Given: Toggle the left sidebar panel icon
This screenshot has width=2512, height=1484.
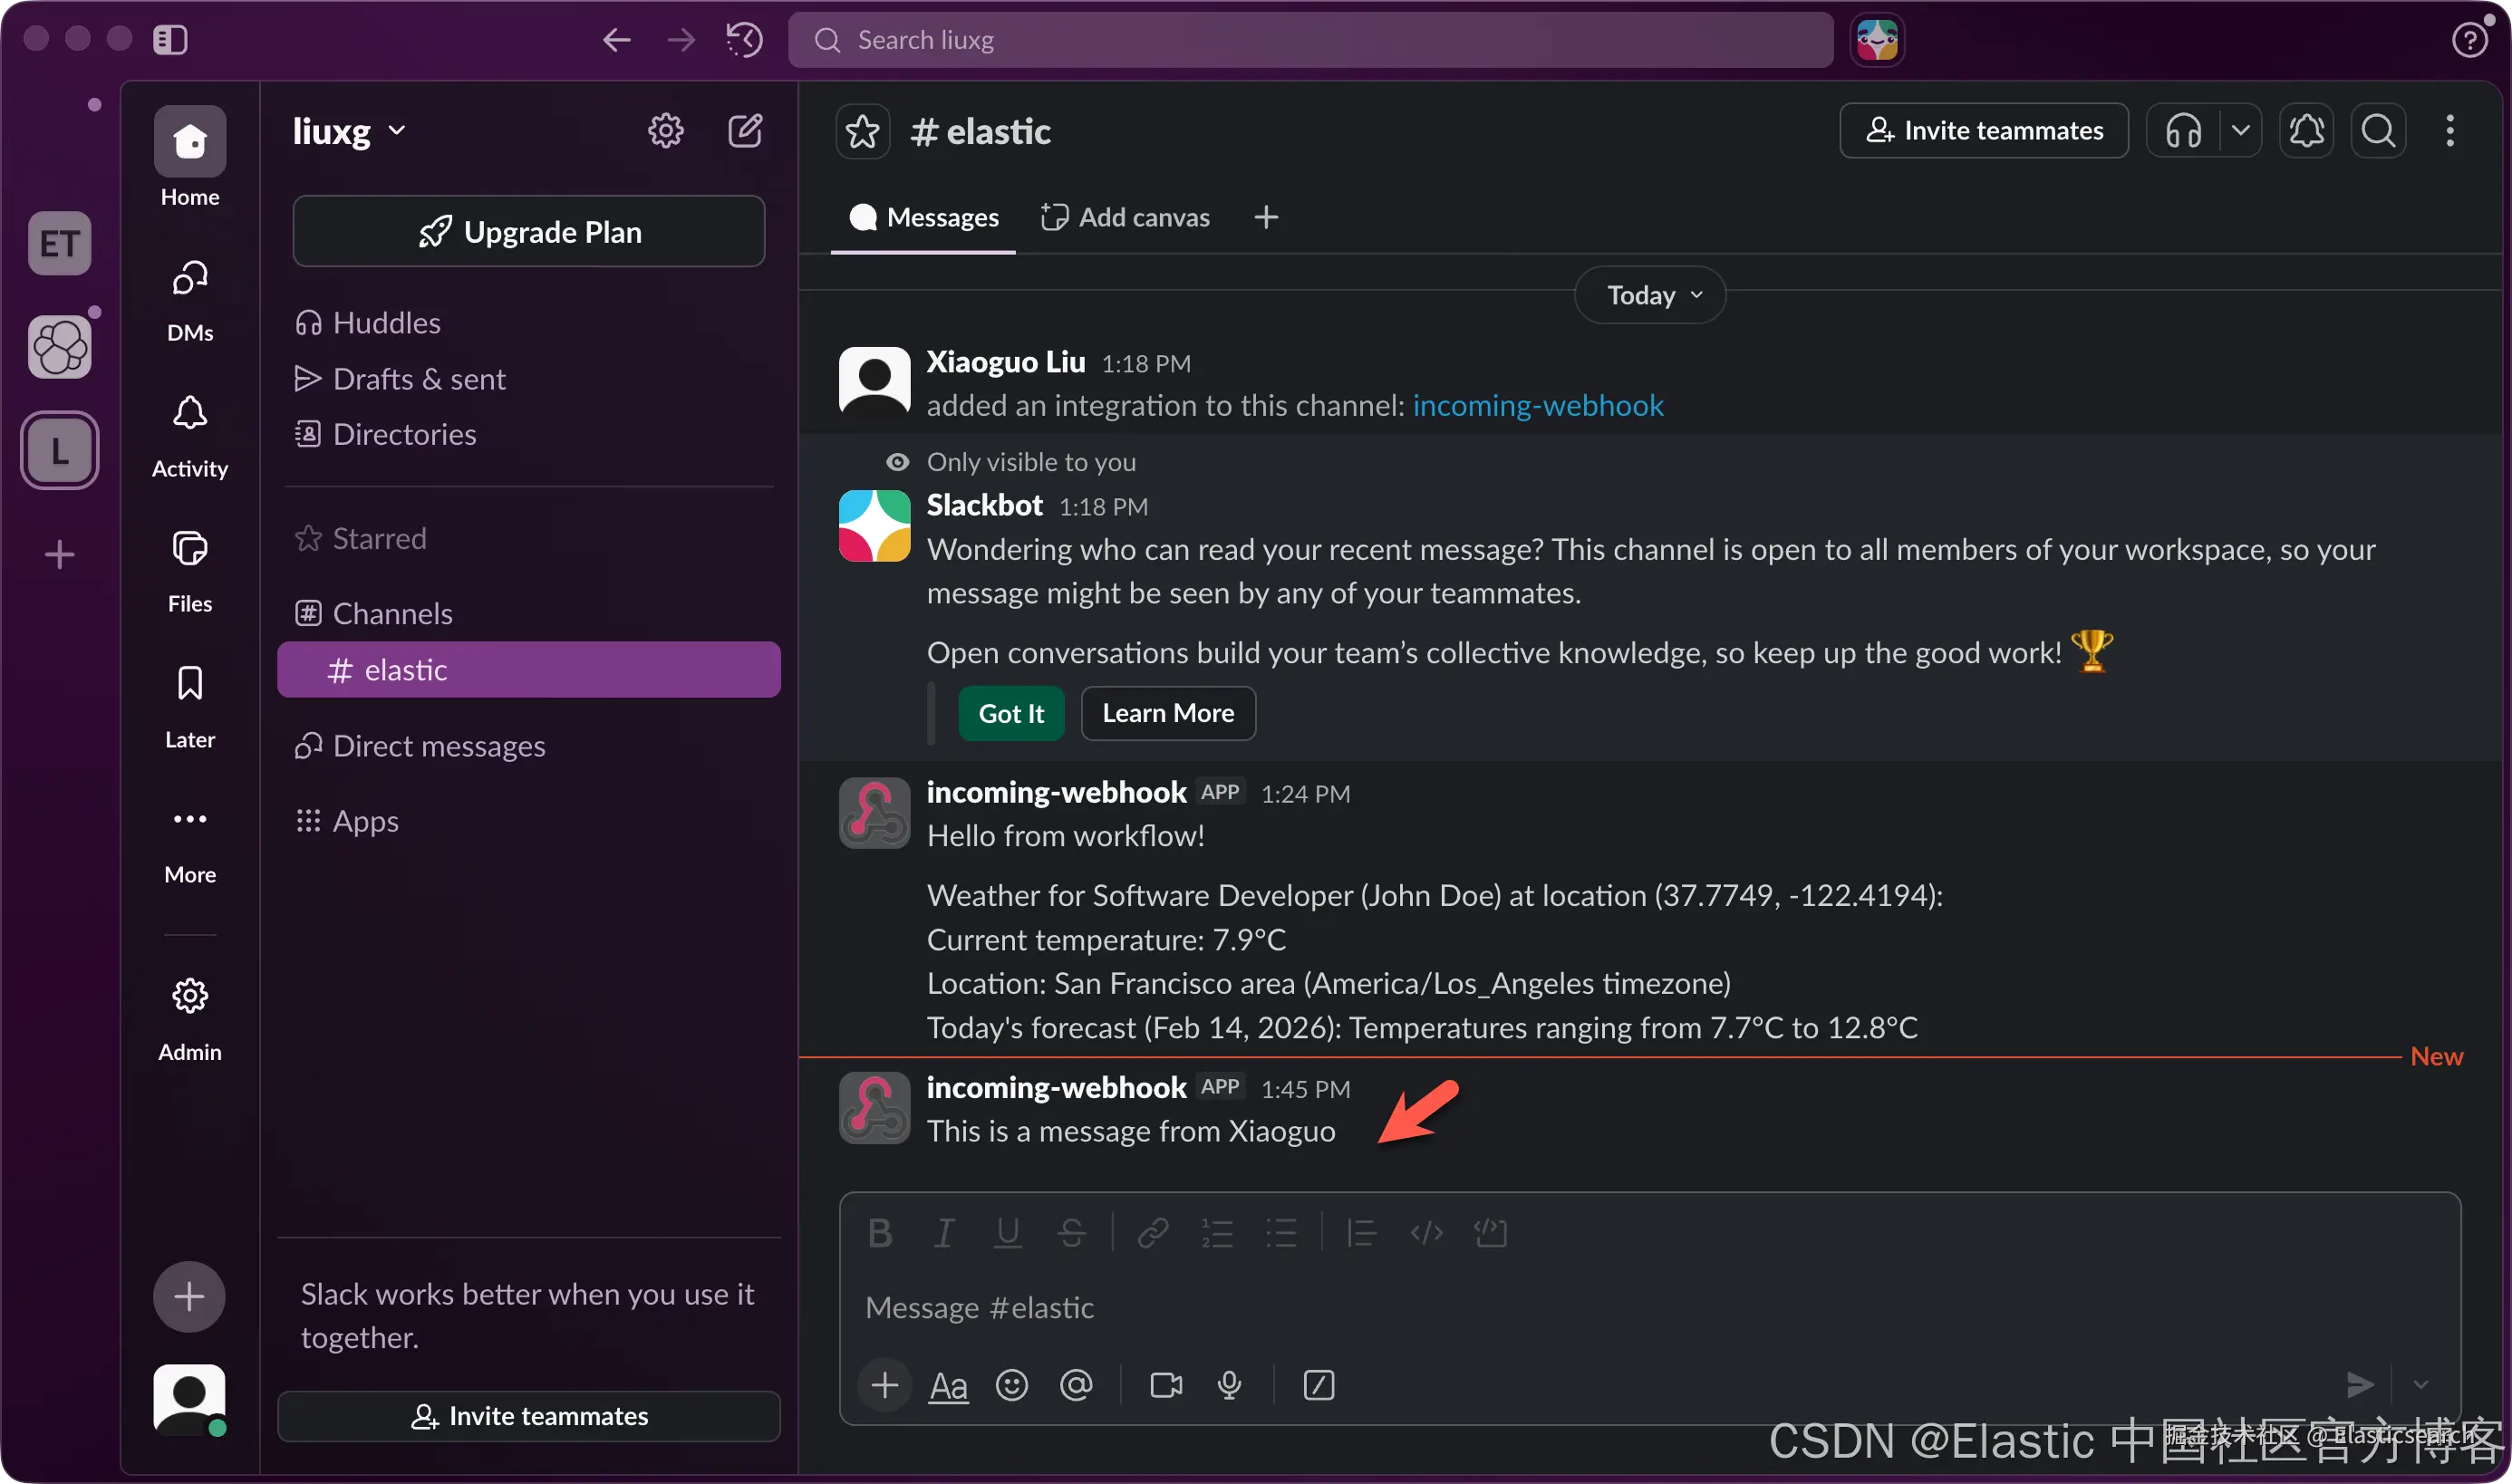Looking at the screenshot, I should (x=170, y=39).
